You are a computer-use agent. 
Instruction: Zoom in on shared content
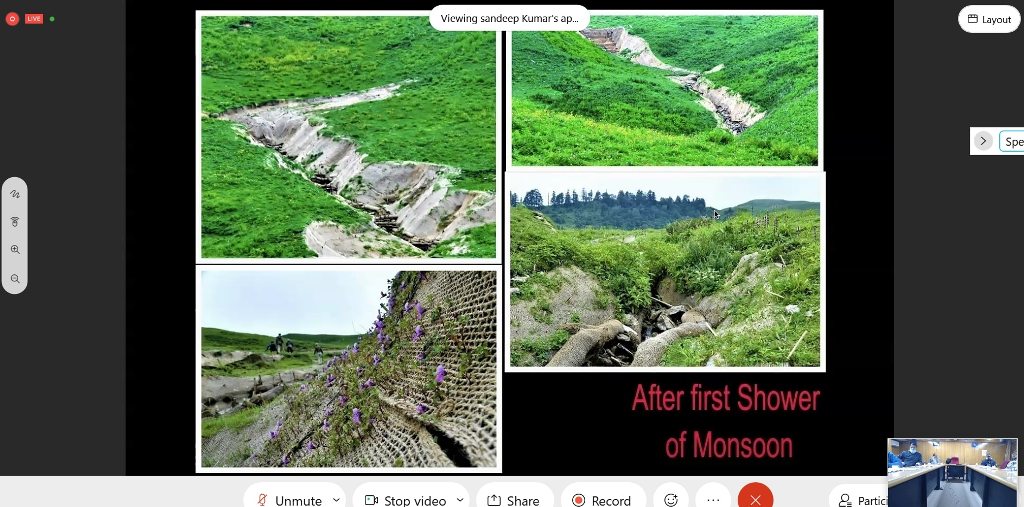pyautogui.click(x=15, y=250)
